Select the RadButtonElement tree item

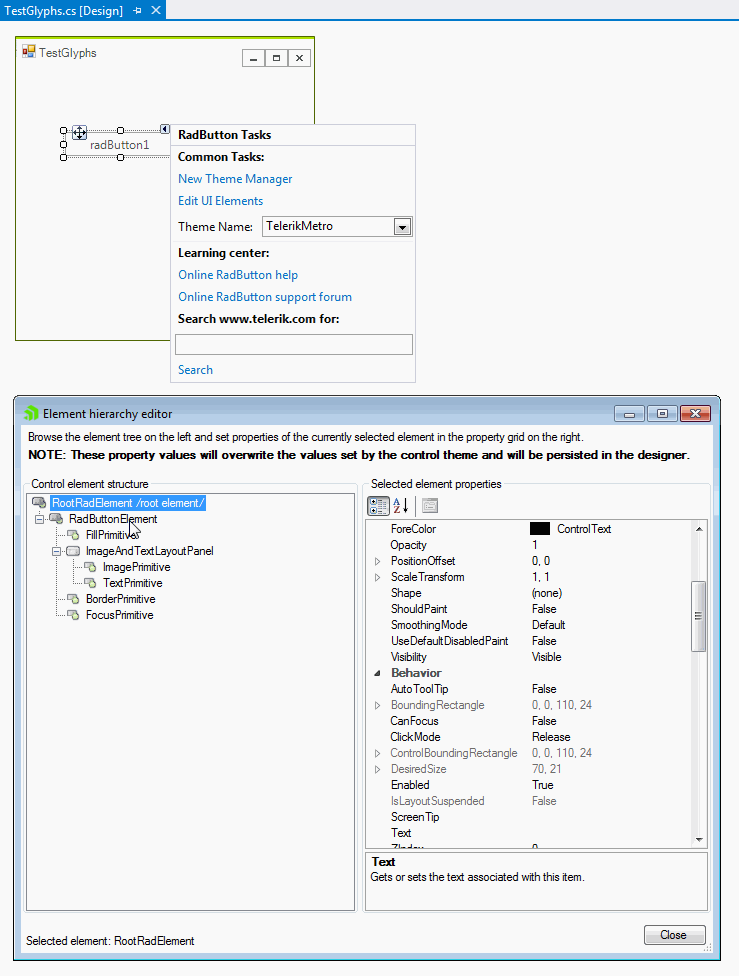coord(113,518)
